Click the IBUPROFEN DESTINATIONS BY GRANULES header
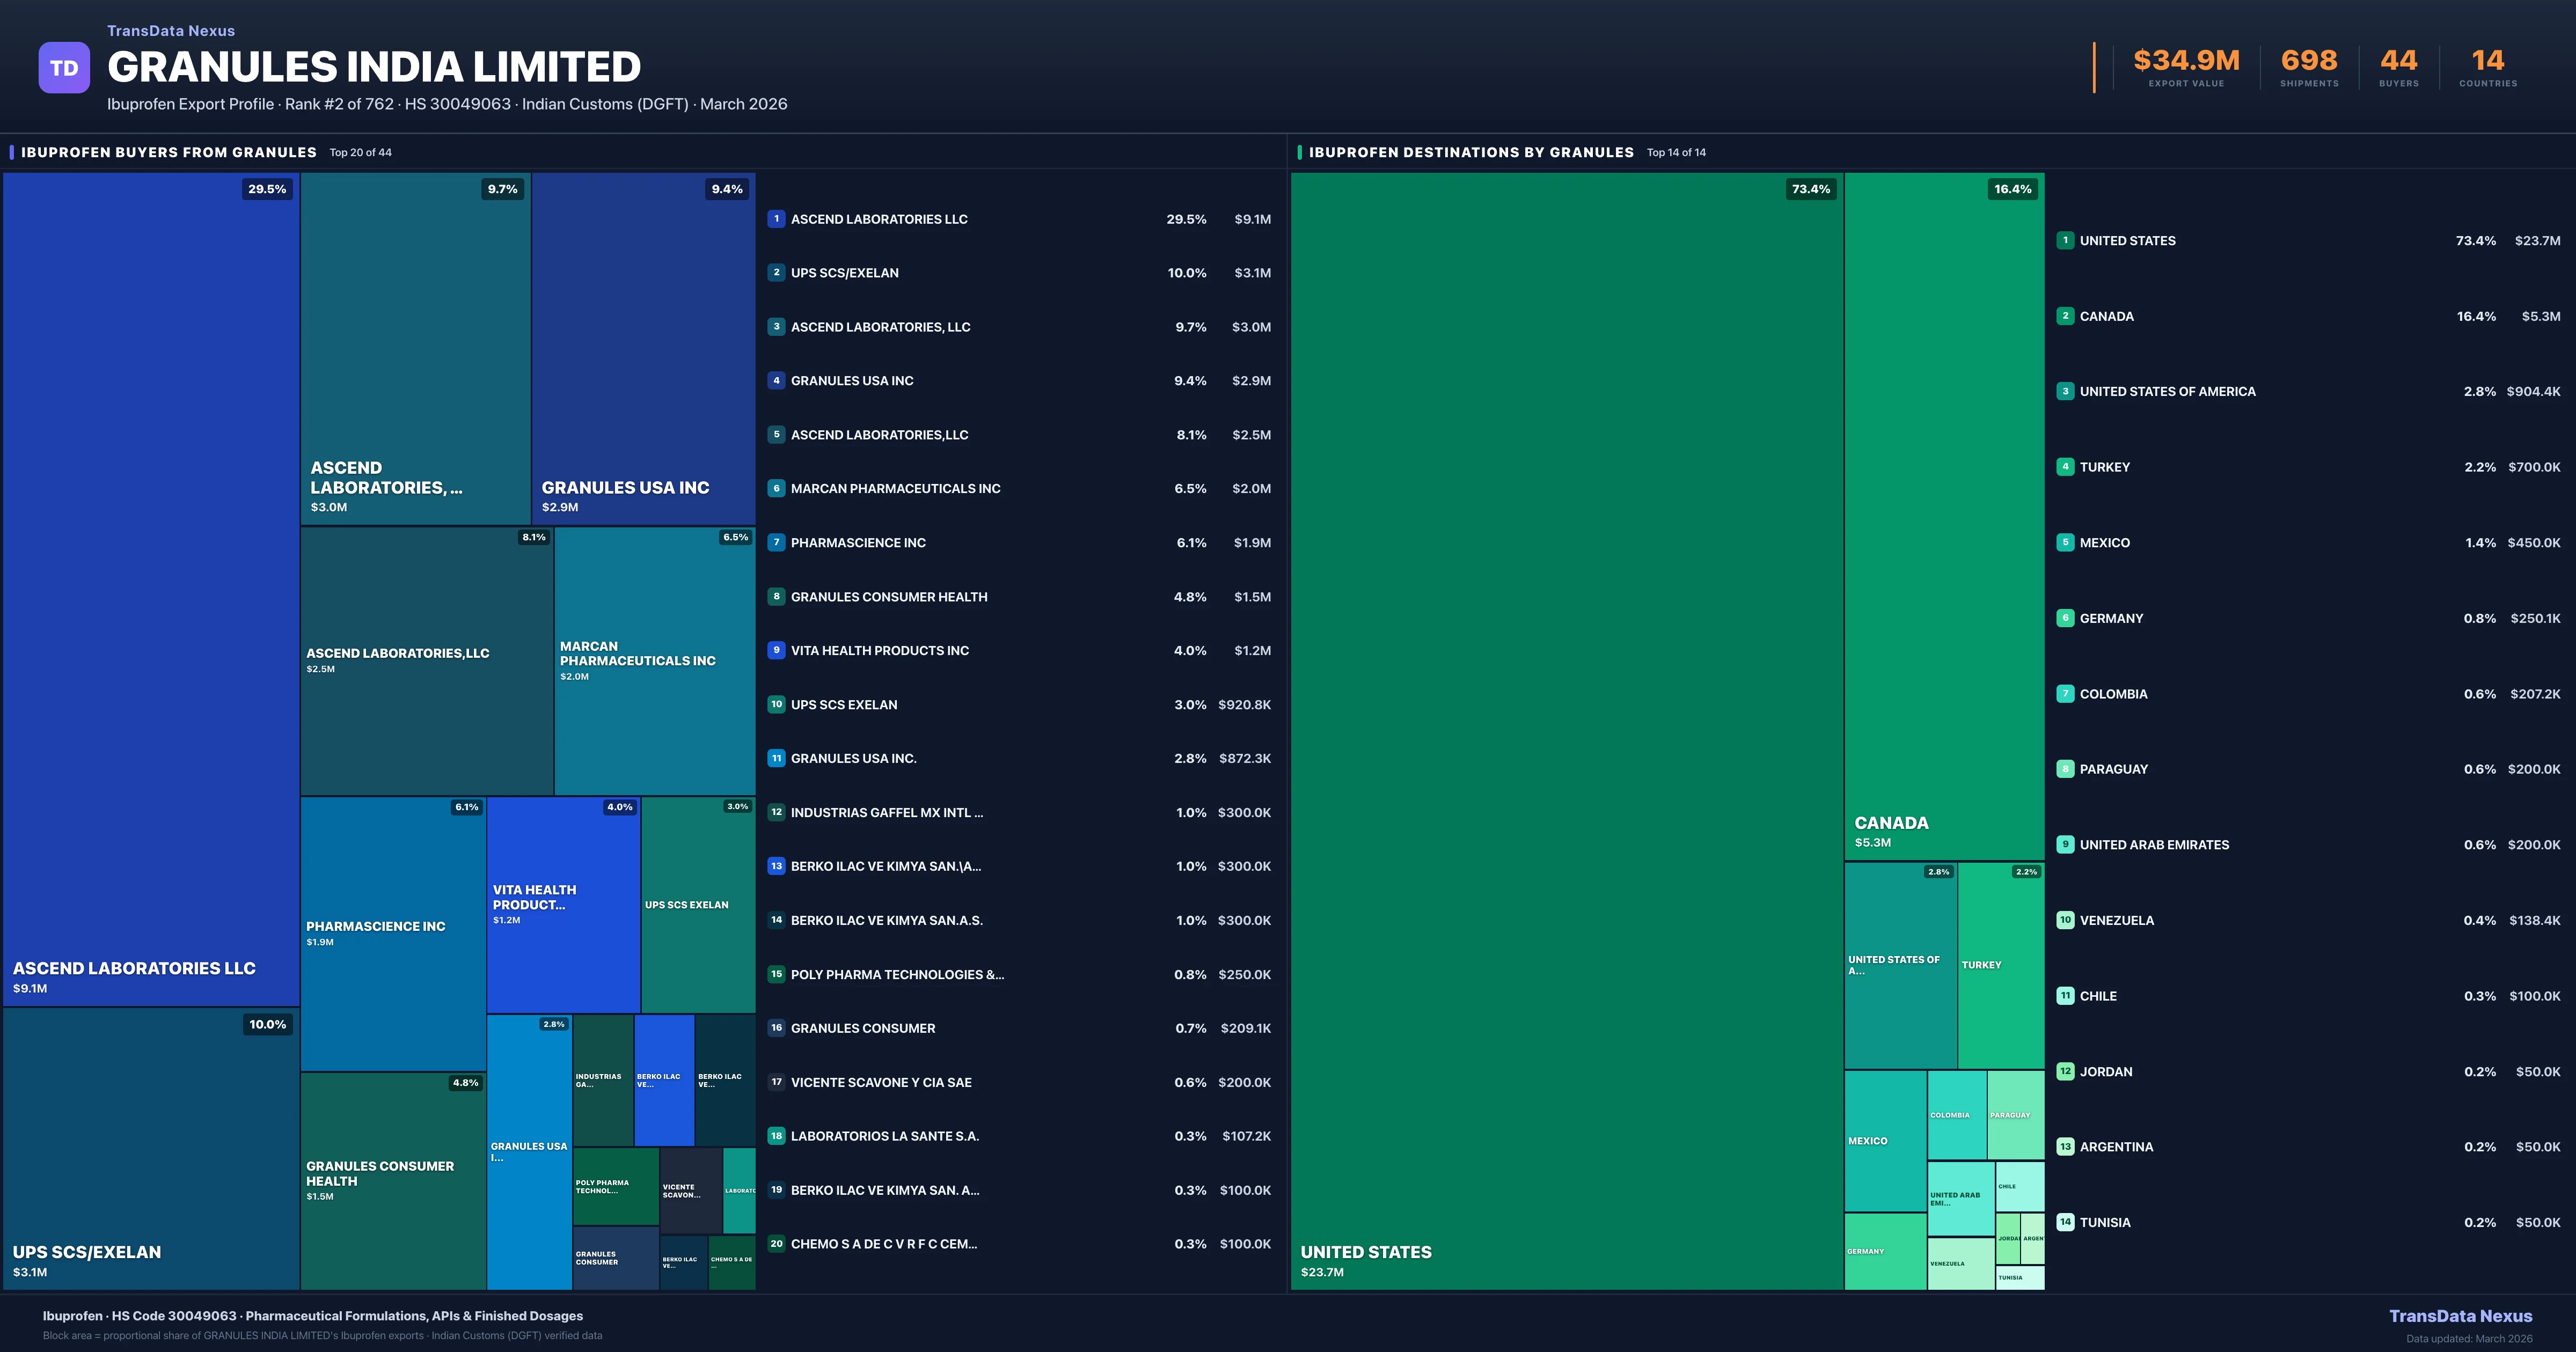2576x1352 pixels. (1470, 152)
